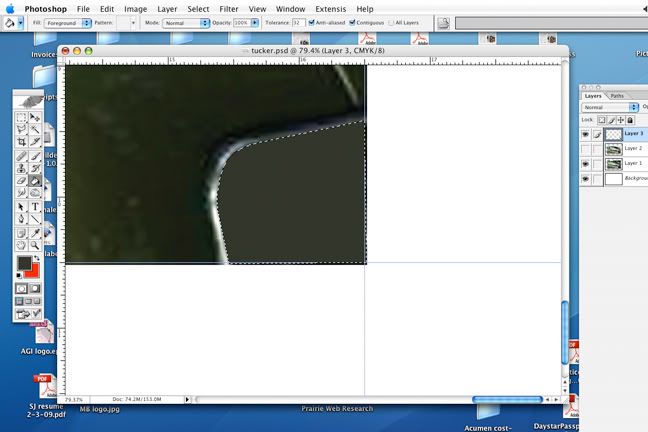Select the Type tool
This screenshot has height=432, width=648.
[35, 207]
